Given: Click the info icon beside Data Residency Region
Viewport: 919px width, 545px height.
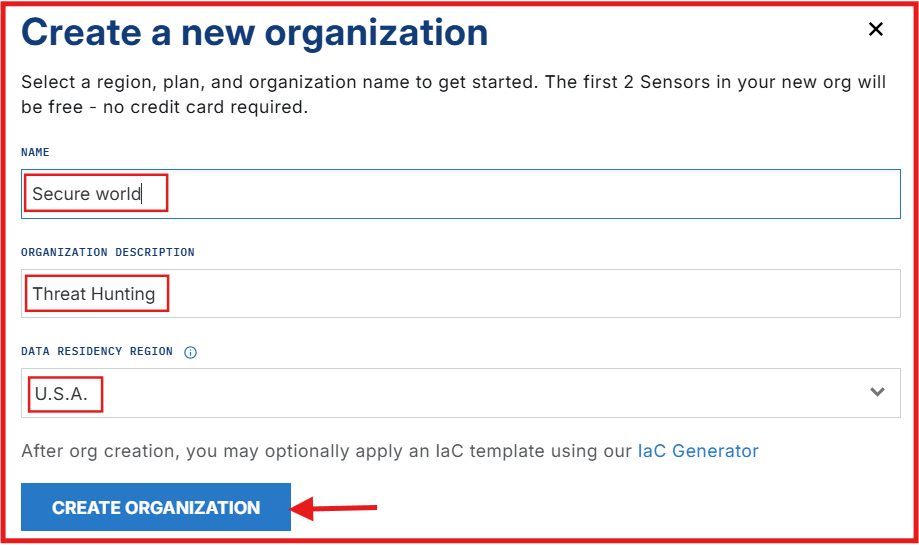Looking at the screenshot, I should coord(190,352).
